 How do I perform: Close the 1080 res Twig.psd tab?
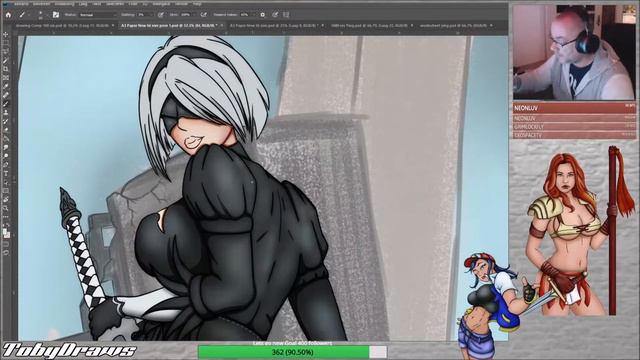coord(411,25)
